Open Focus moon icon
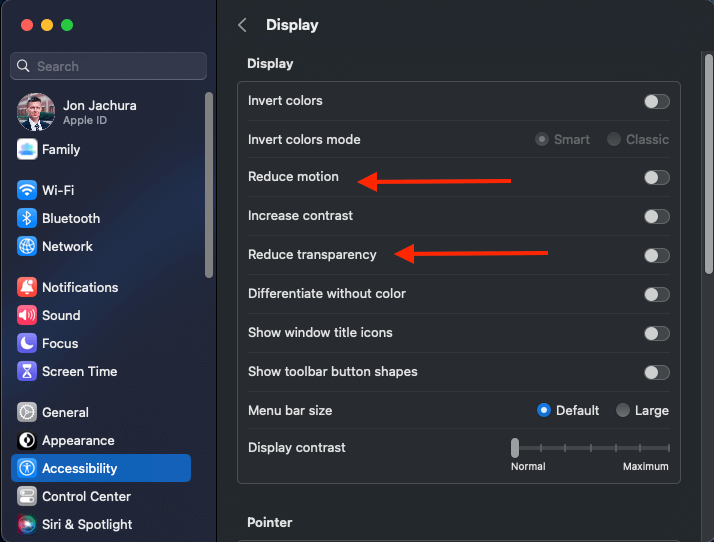This screenshot has width=714, height=542. pos(27,343)
